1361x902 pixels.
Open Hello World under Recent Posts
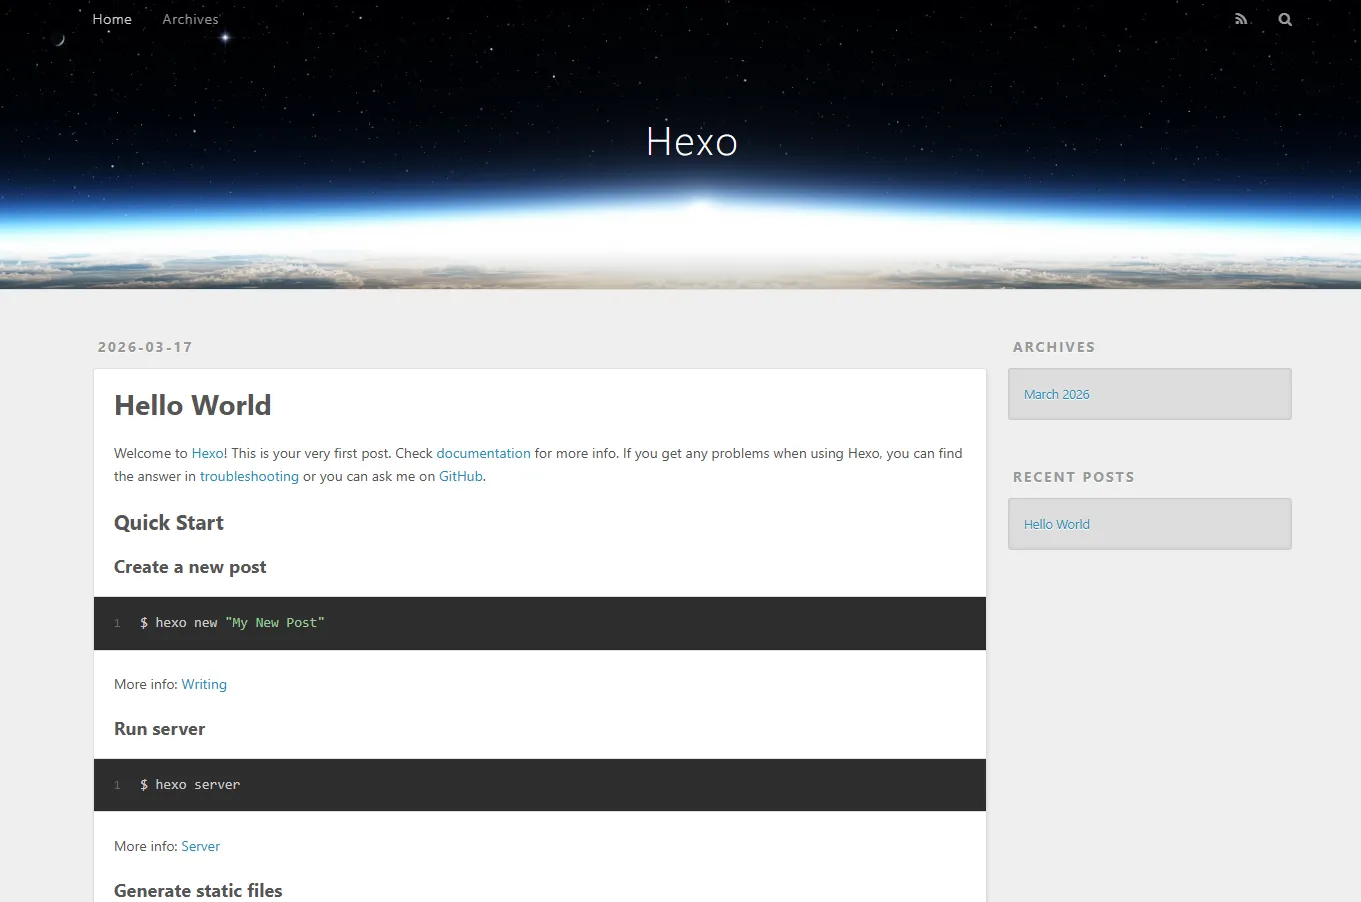point(1056,524)
